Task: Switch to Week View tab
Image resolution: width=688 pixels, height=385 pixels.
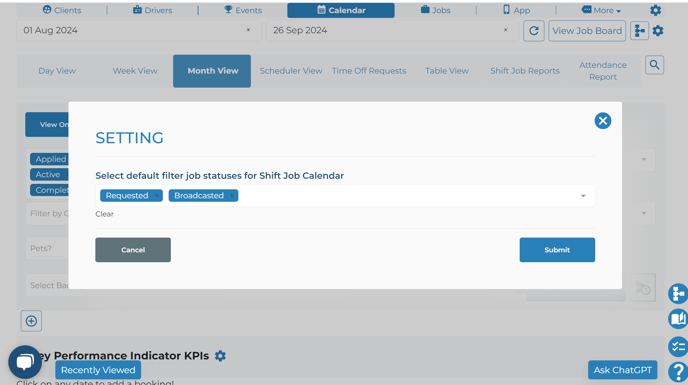Action: [135, 71]
